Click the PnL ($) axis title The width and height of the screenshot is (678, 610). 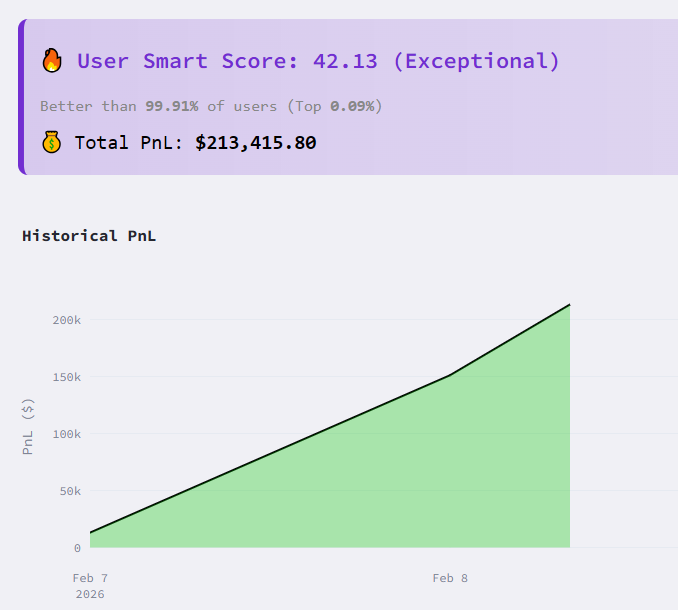tap(28, 426)
